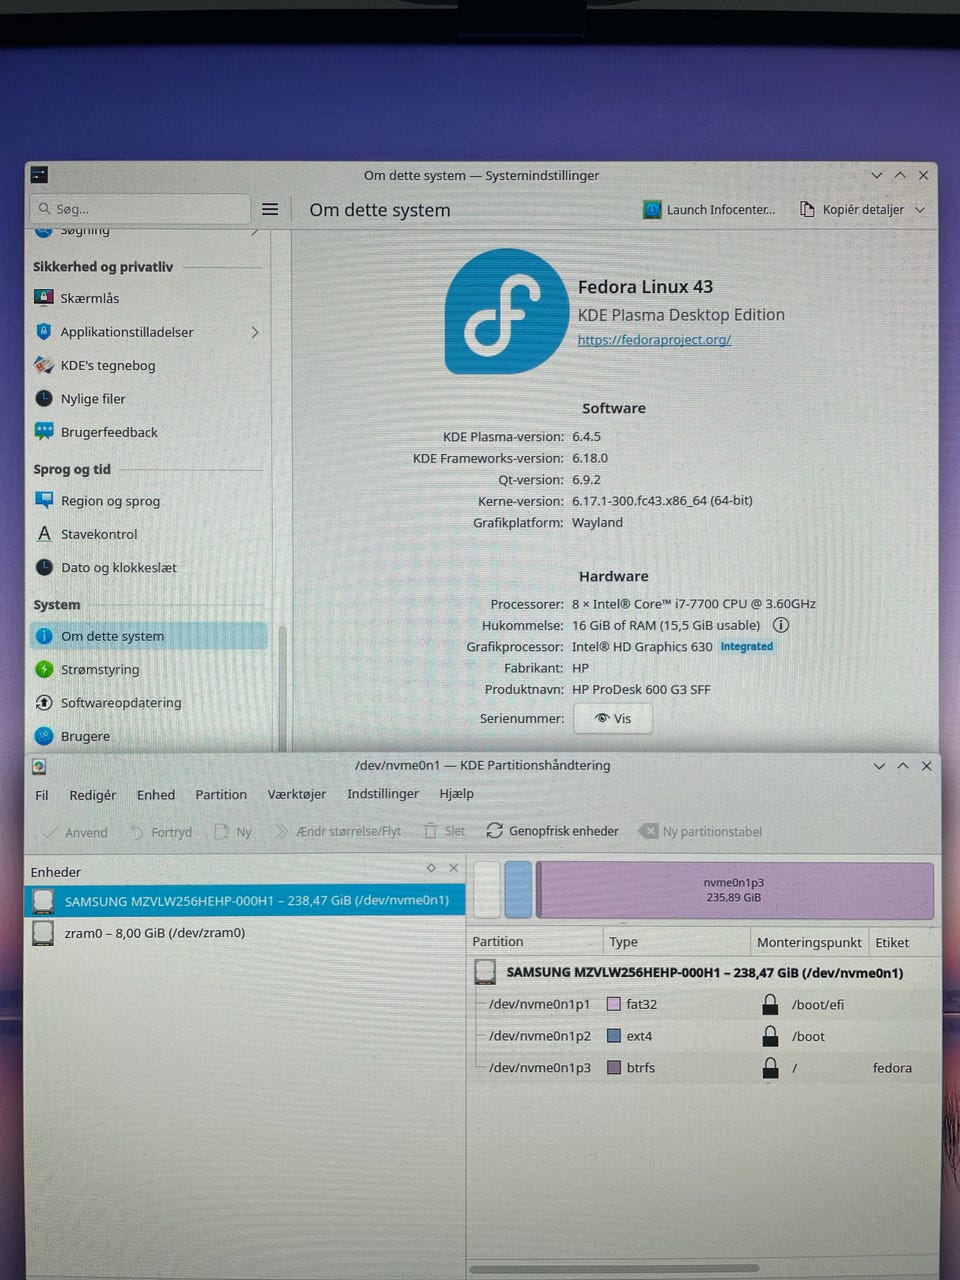The height and width of the screenshot is (1280, 960).
Task: Open Redigér menu
Action: tap(92, 795)
